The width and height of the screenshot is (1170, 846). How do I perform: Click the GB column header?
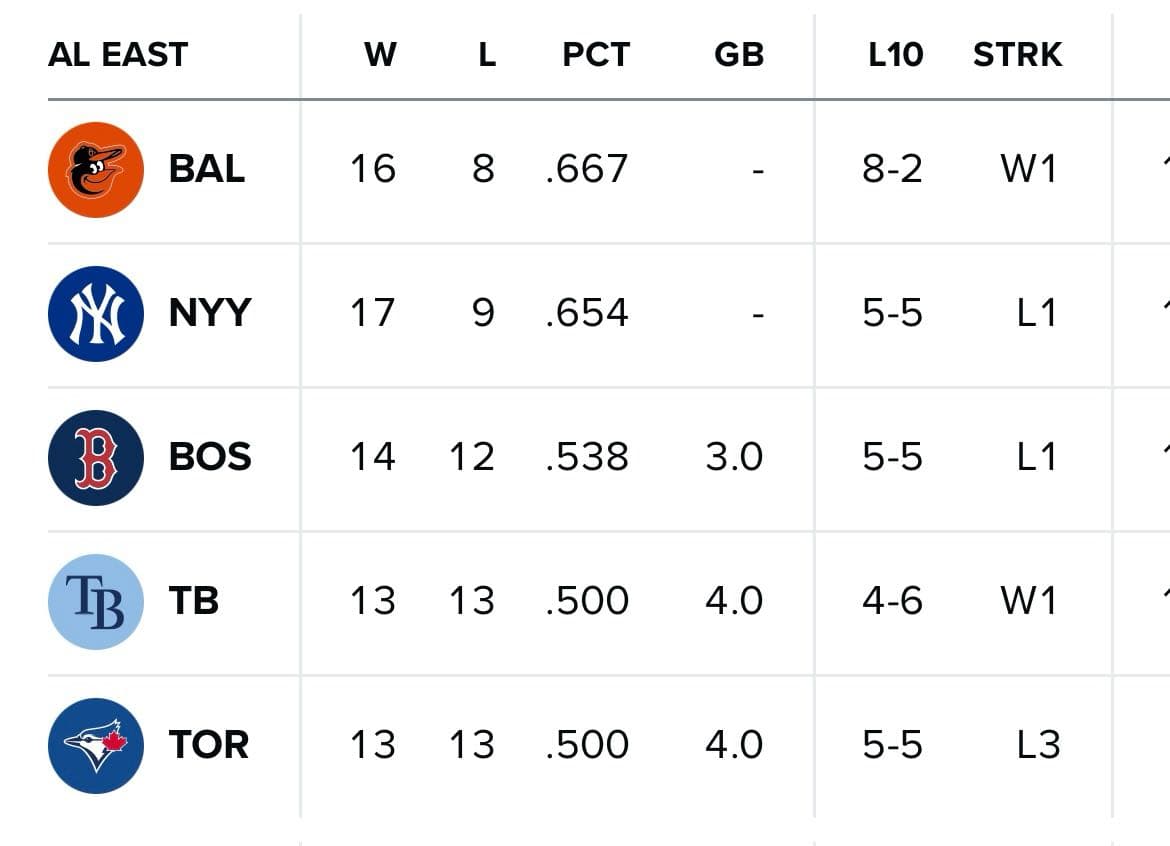(x=739, y=55)
